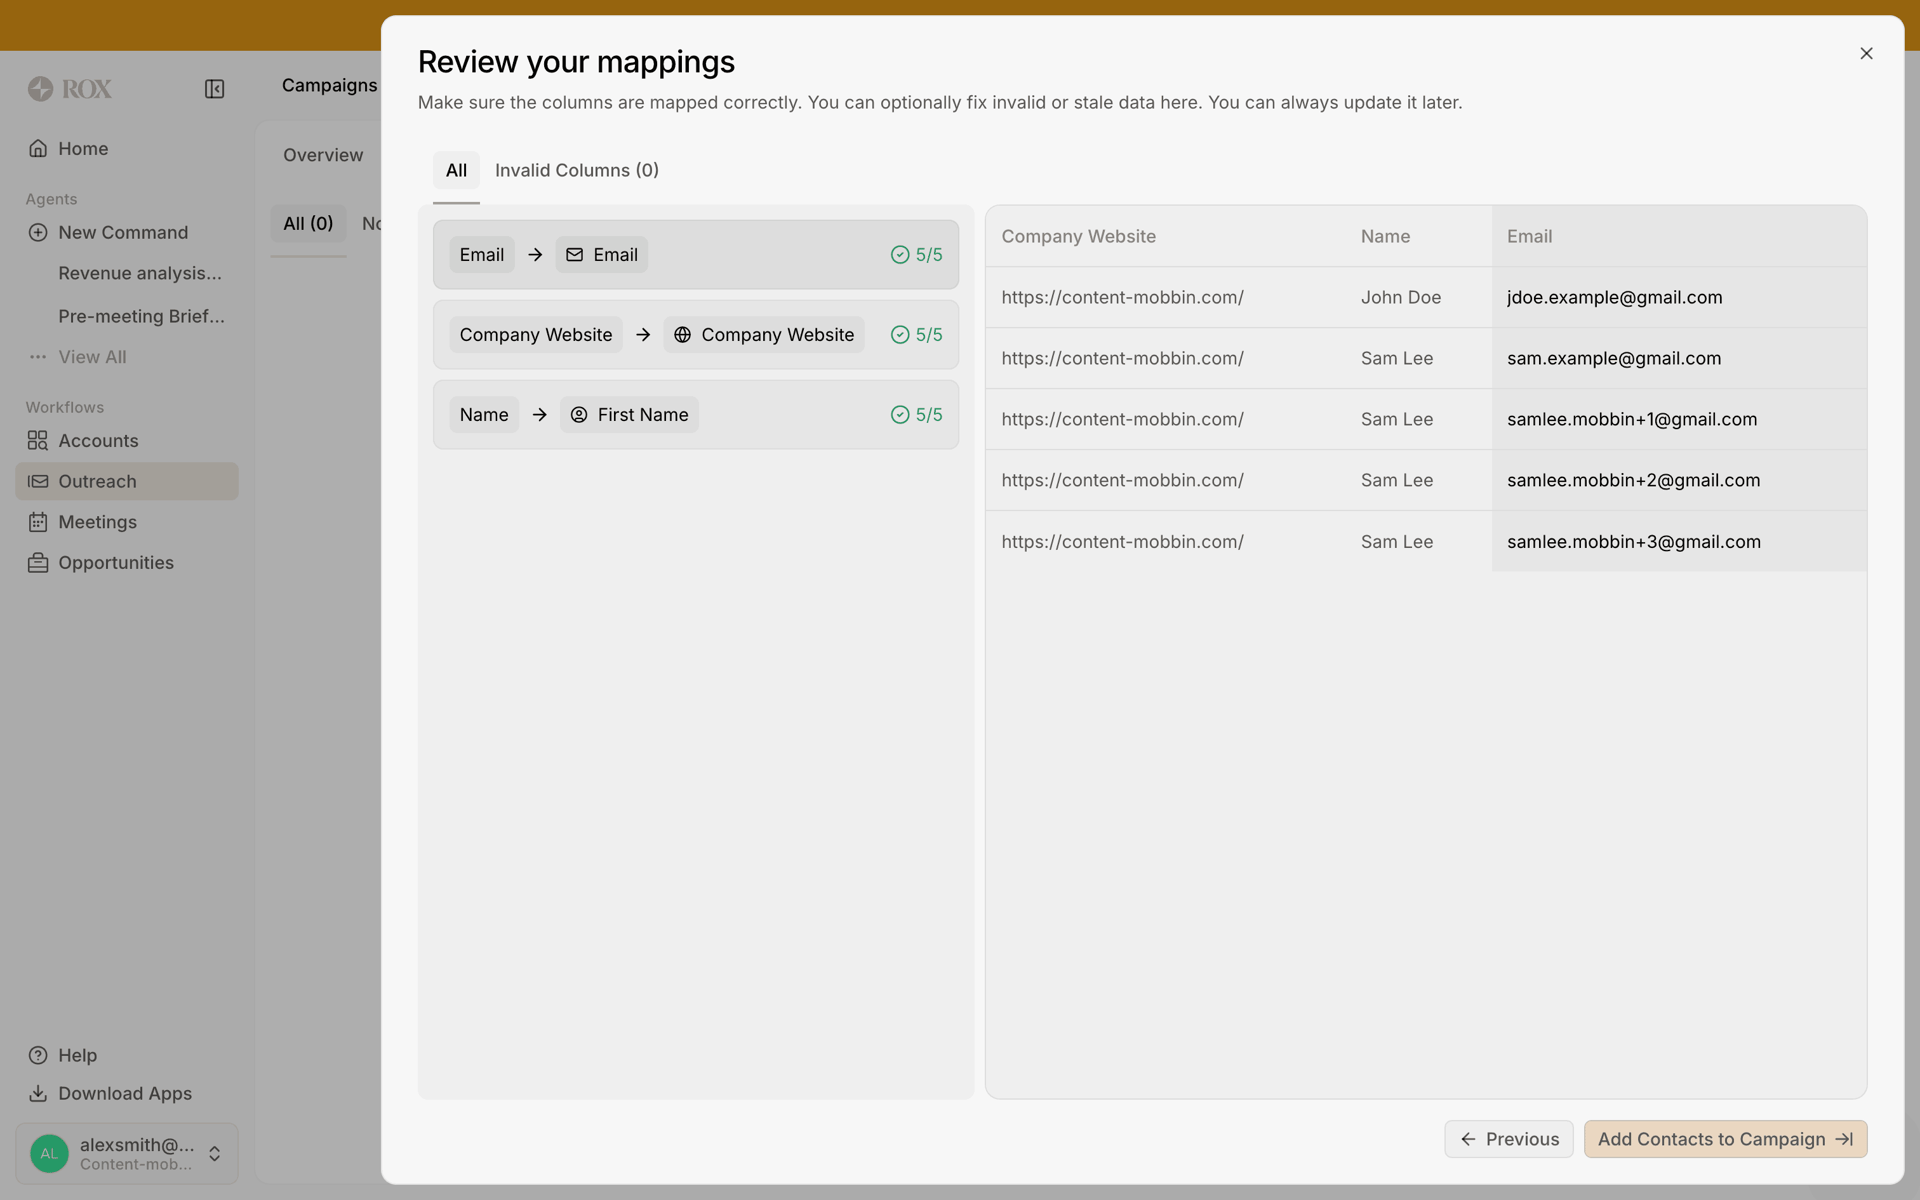The width and height of the screenshot is (1920, 1200).
Task: Select samlee.mobbin+1@gmail.com cell
Action: [x=1679, y=420]
